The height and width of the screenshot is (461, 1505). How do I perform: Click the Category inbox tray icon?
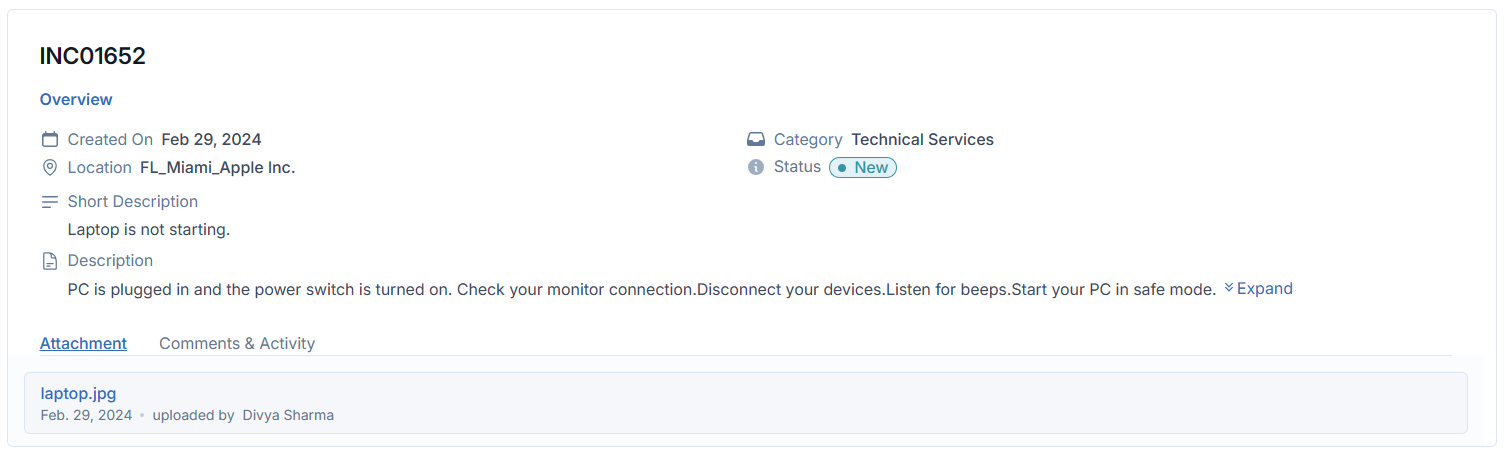click(x=756, y=139)
